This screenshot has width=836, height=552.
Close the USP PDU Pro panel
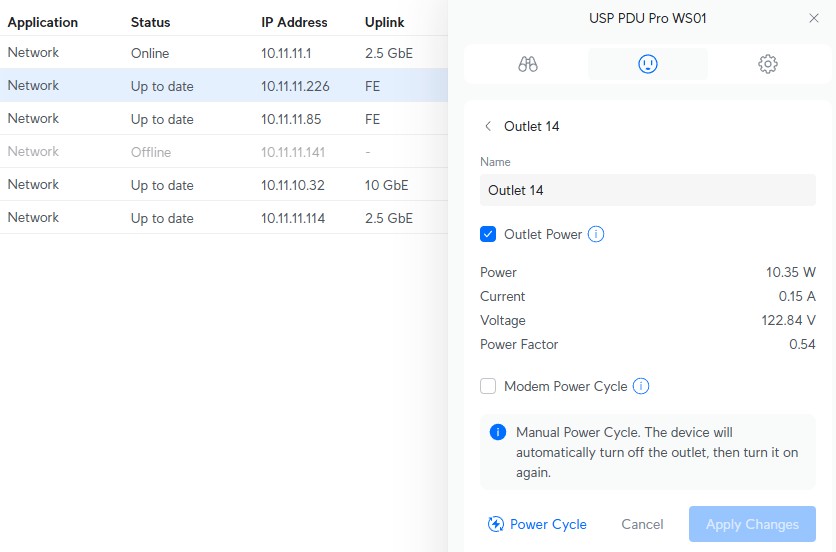[x=813, y=18]
